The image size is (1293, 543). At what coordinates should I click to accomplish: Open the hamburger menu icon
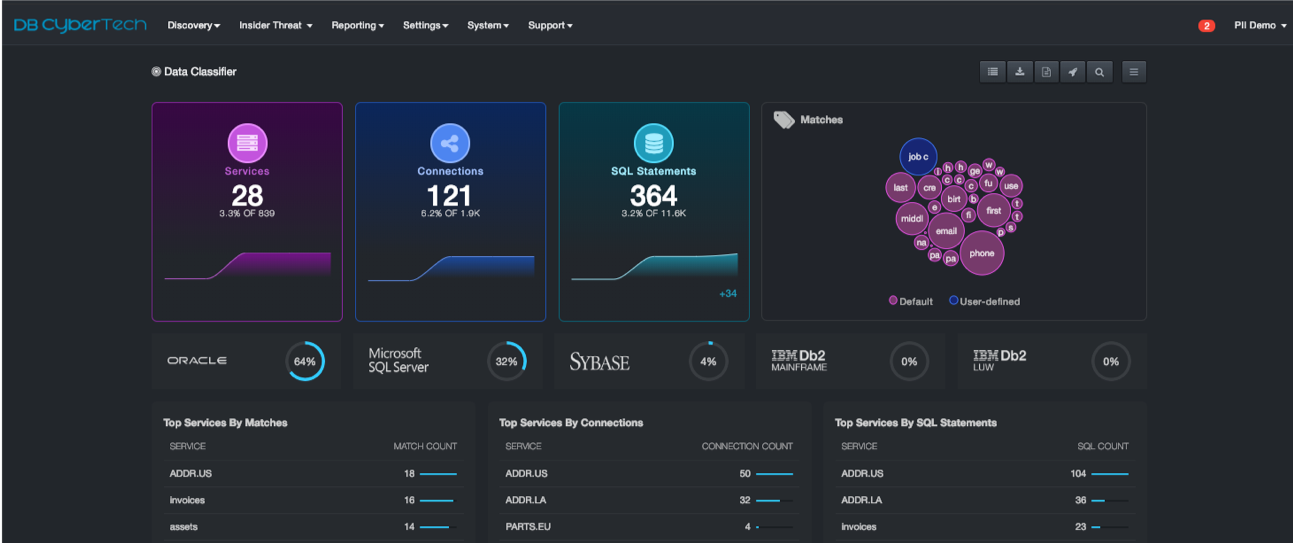tap(1133, 72)
